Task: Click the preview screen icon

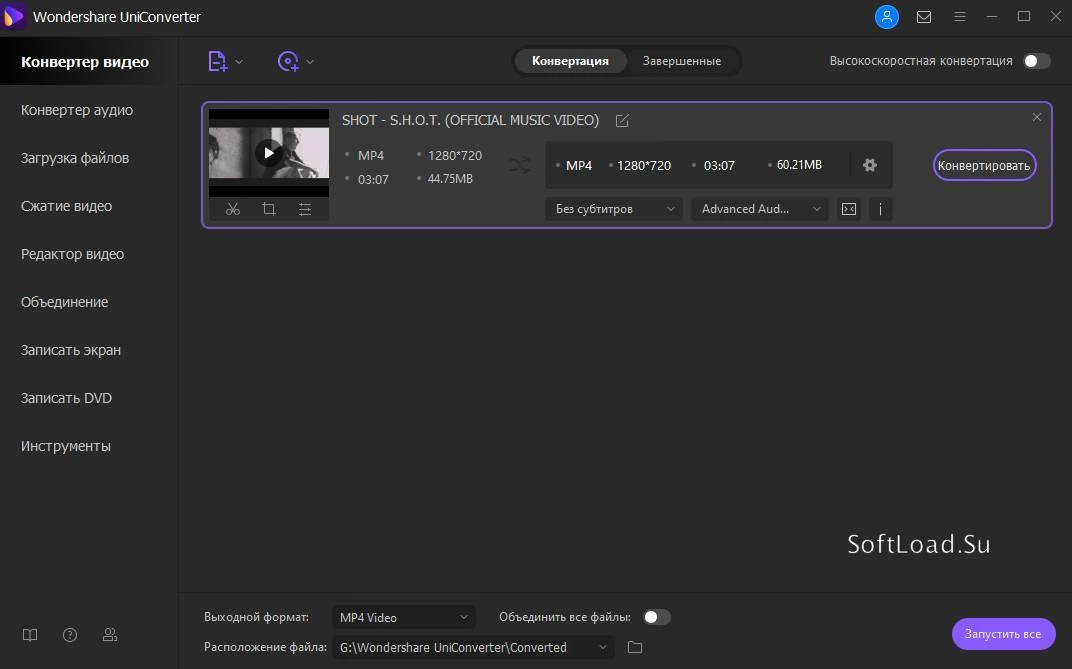Action: 848,209
